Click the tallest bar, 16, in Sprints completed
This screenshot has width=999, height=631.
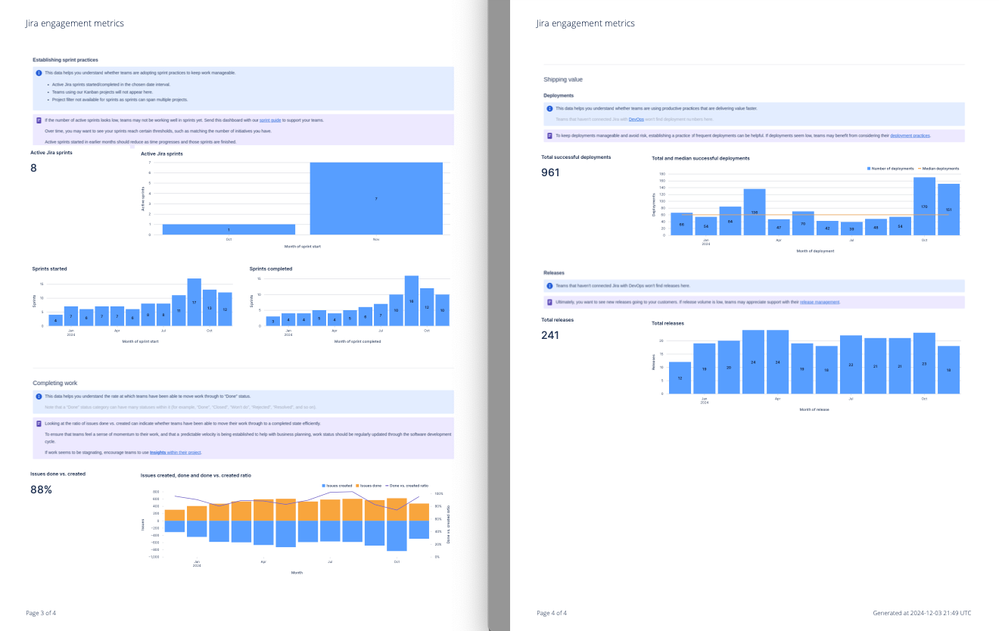(412, 301)
